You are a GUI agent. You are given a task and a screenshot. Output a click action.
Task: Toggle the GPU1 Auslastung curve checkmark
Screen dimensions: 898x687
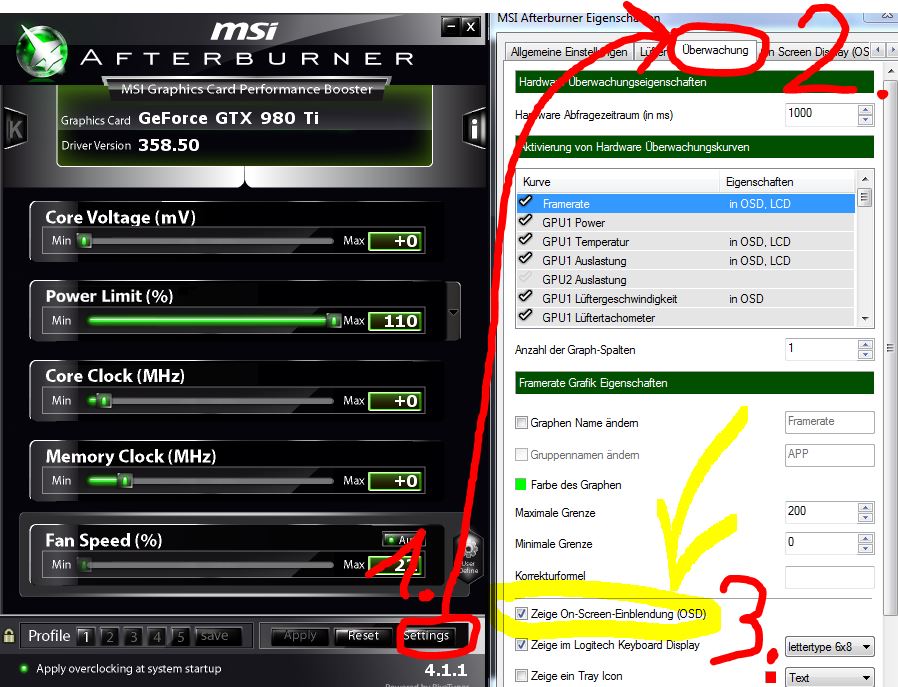pos(525,258)
